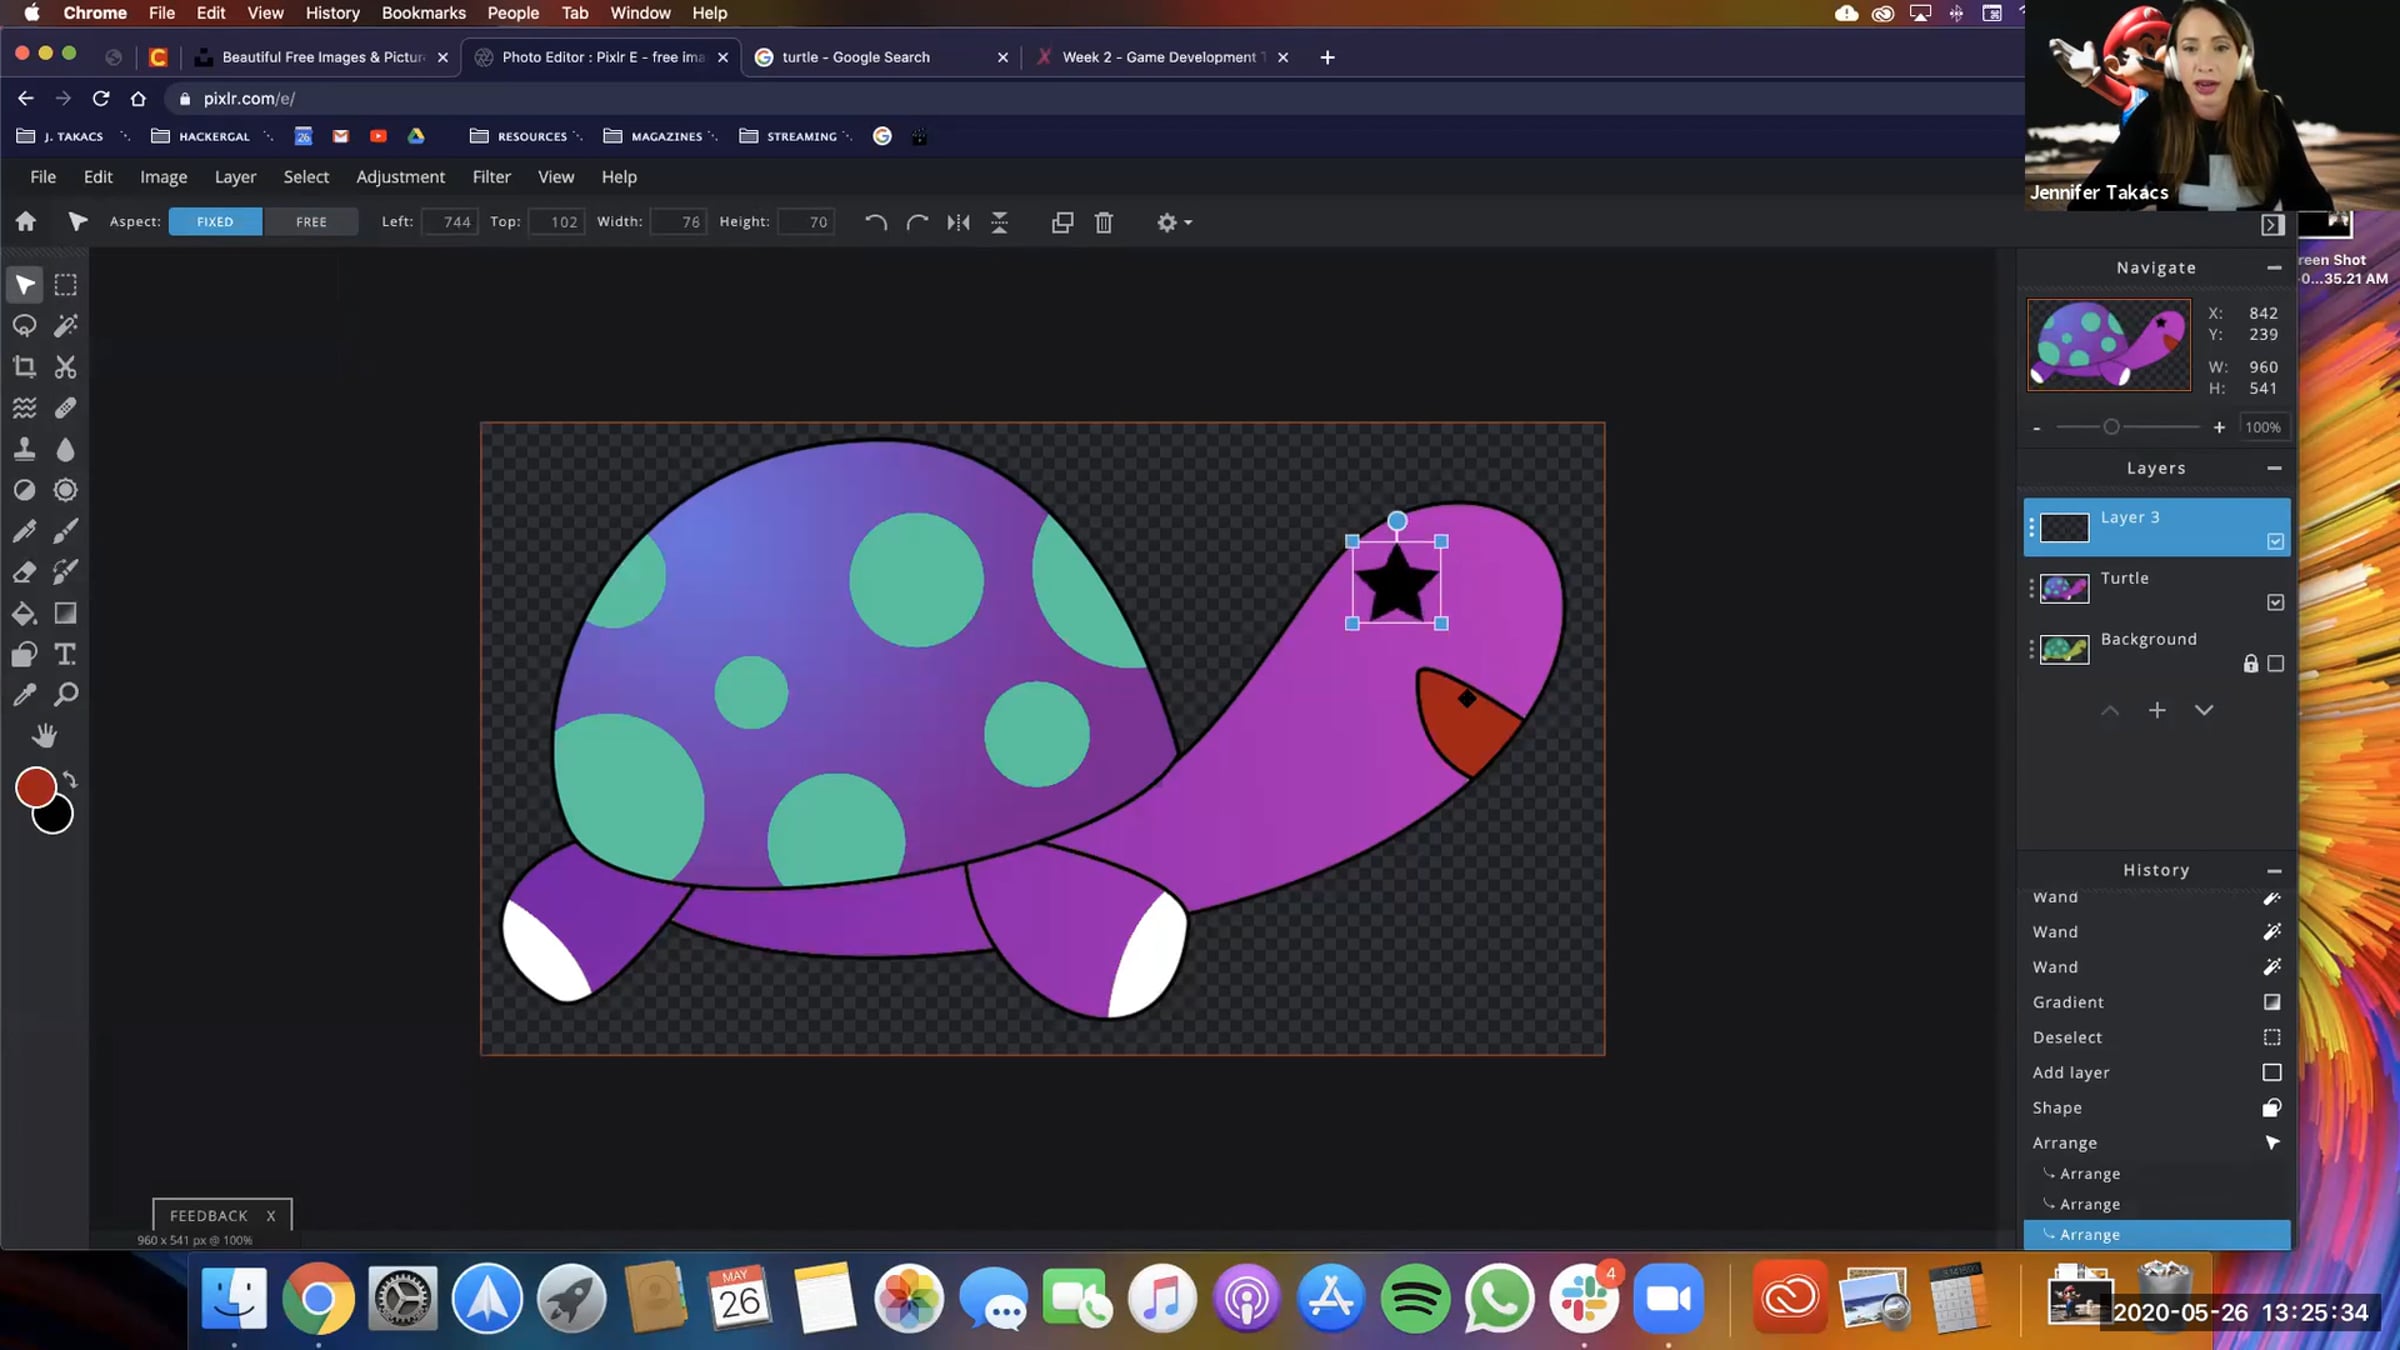Select the Paint Bucket fill tool
Image resolution: width=2400 pixels, height=1350 pixels.
(x=25, y=613)
